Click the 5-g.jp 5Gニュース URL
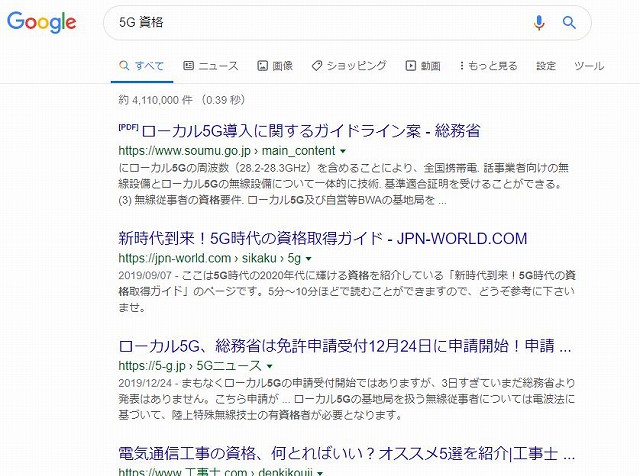640x476 pixels. coord(190,366)
